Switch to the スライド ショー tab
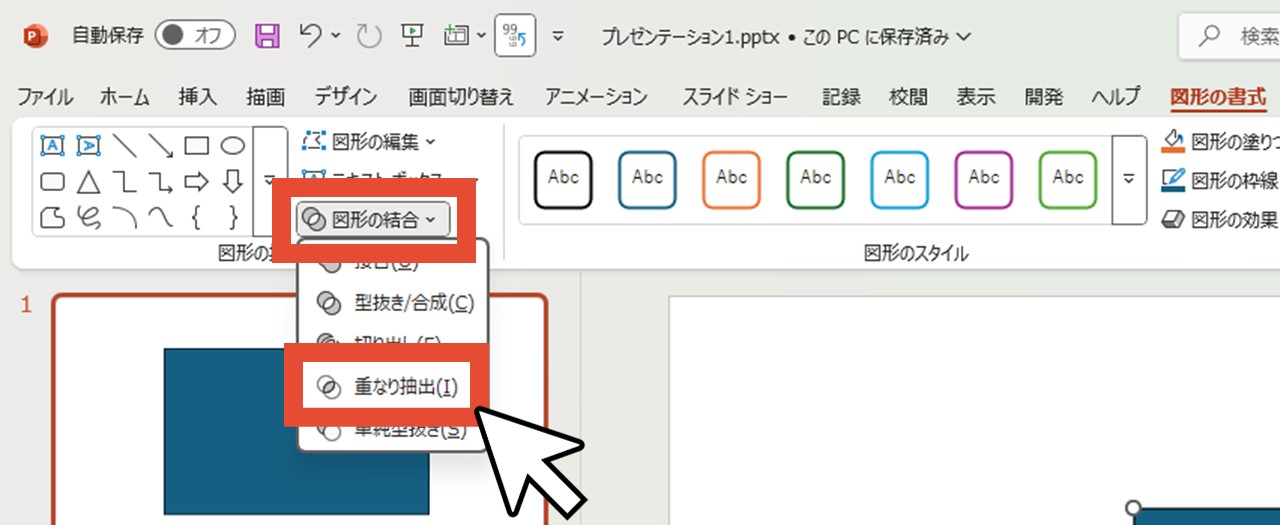Viewport: 1280px width, 525px height. click(735, 97)
